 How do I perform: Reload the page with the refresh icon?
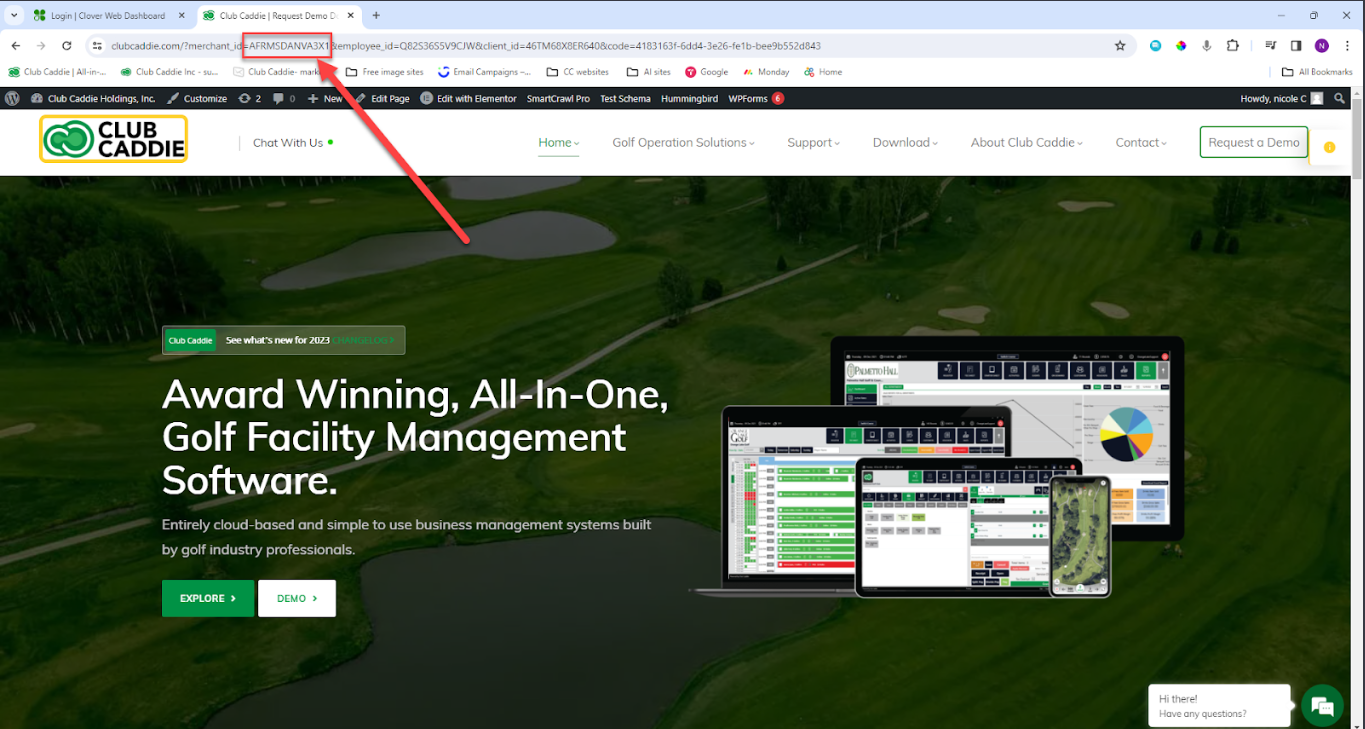pyautogui.click(x=67, y=46)
